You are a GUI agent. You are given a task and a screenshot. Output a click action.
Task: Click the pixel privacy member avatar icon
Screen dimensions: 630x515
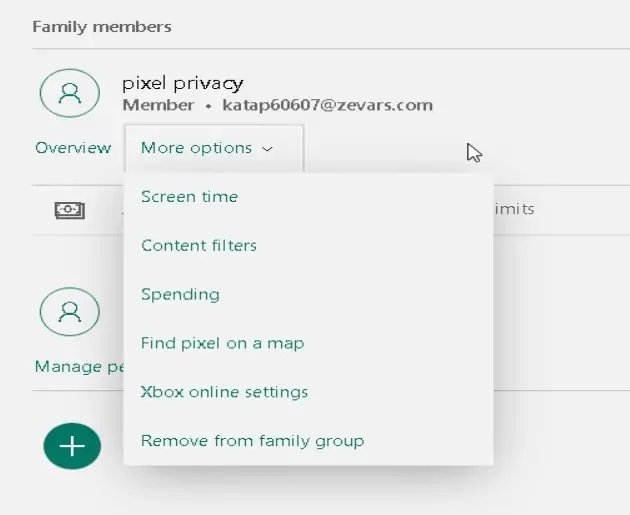pos(70,93)
